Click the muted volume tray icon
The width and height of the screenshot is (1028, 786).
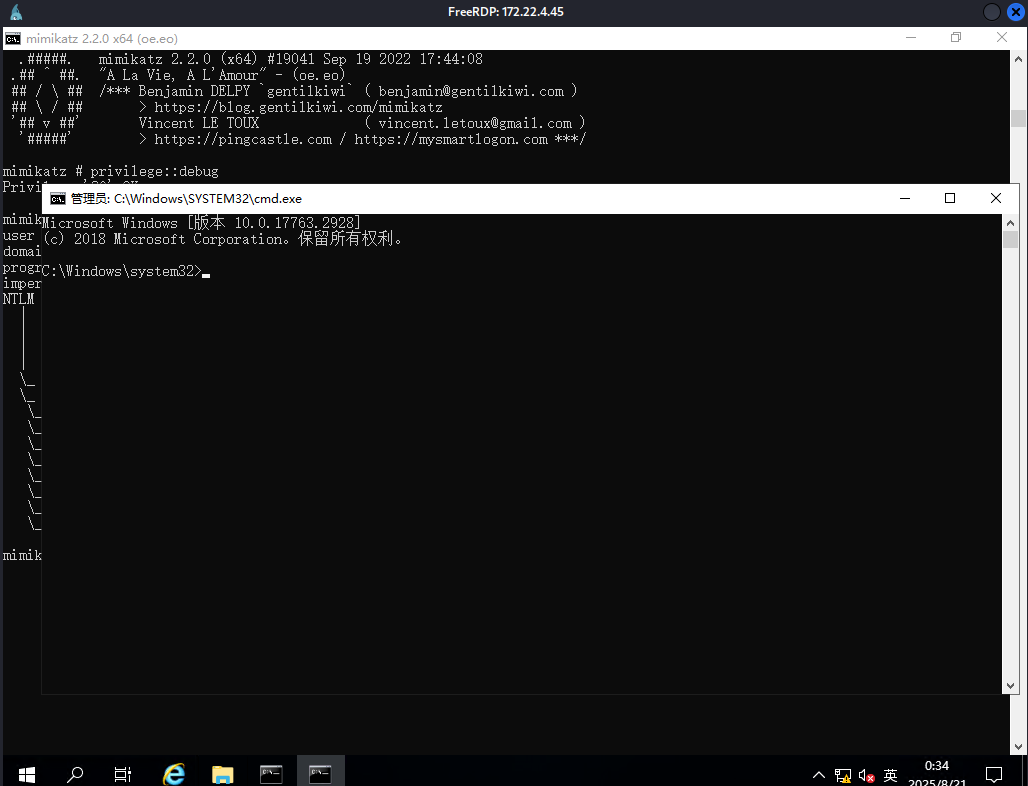click(x=866, y=776)
